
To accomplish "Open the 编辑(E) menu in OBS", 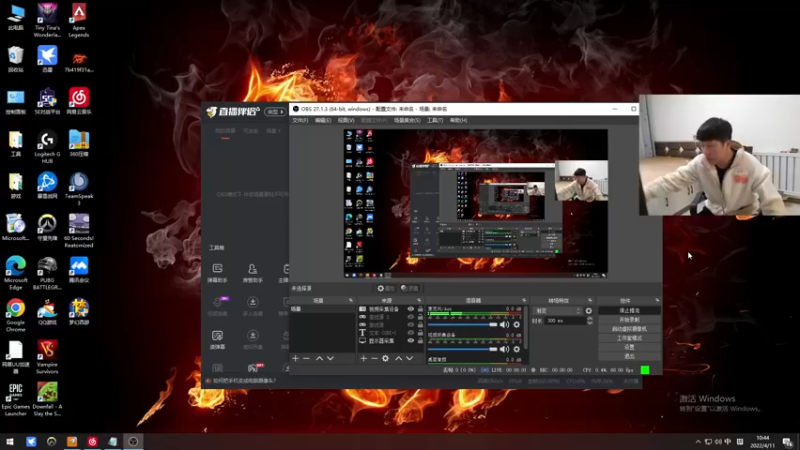I will (x=322, y=120).
